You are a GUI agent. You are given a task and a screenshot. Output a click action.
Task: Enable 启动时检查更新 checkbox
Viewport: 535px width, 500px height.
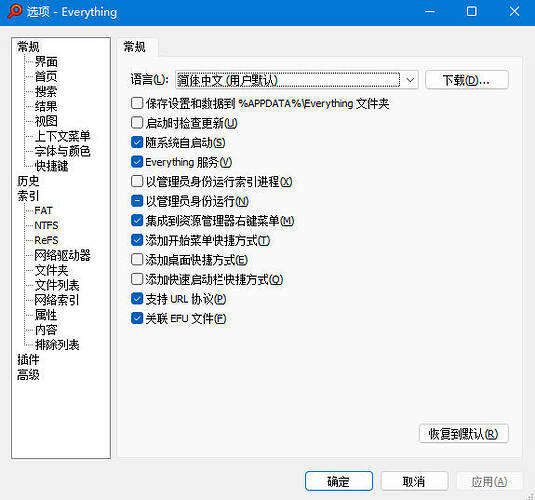[137, 123]
